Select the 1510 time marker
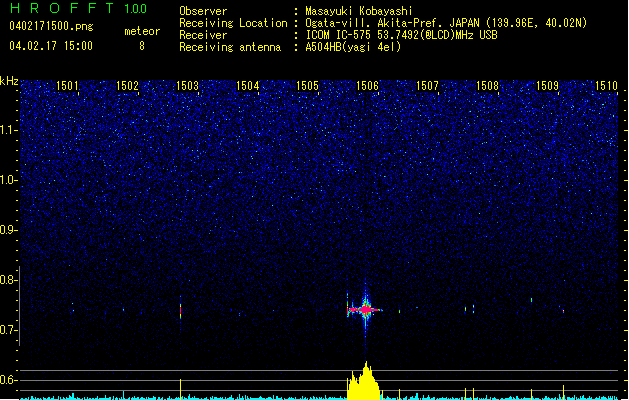 coord(606,86)
